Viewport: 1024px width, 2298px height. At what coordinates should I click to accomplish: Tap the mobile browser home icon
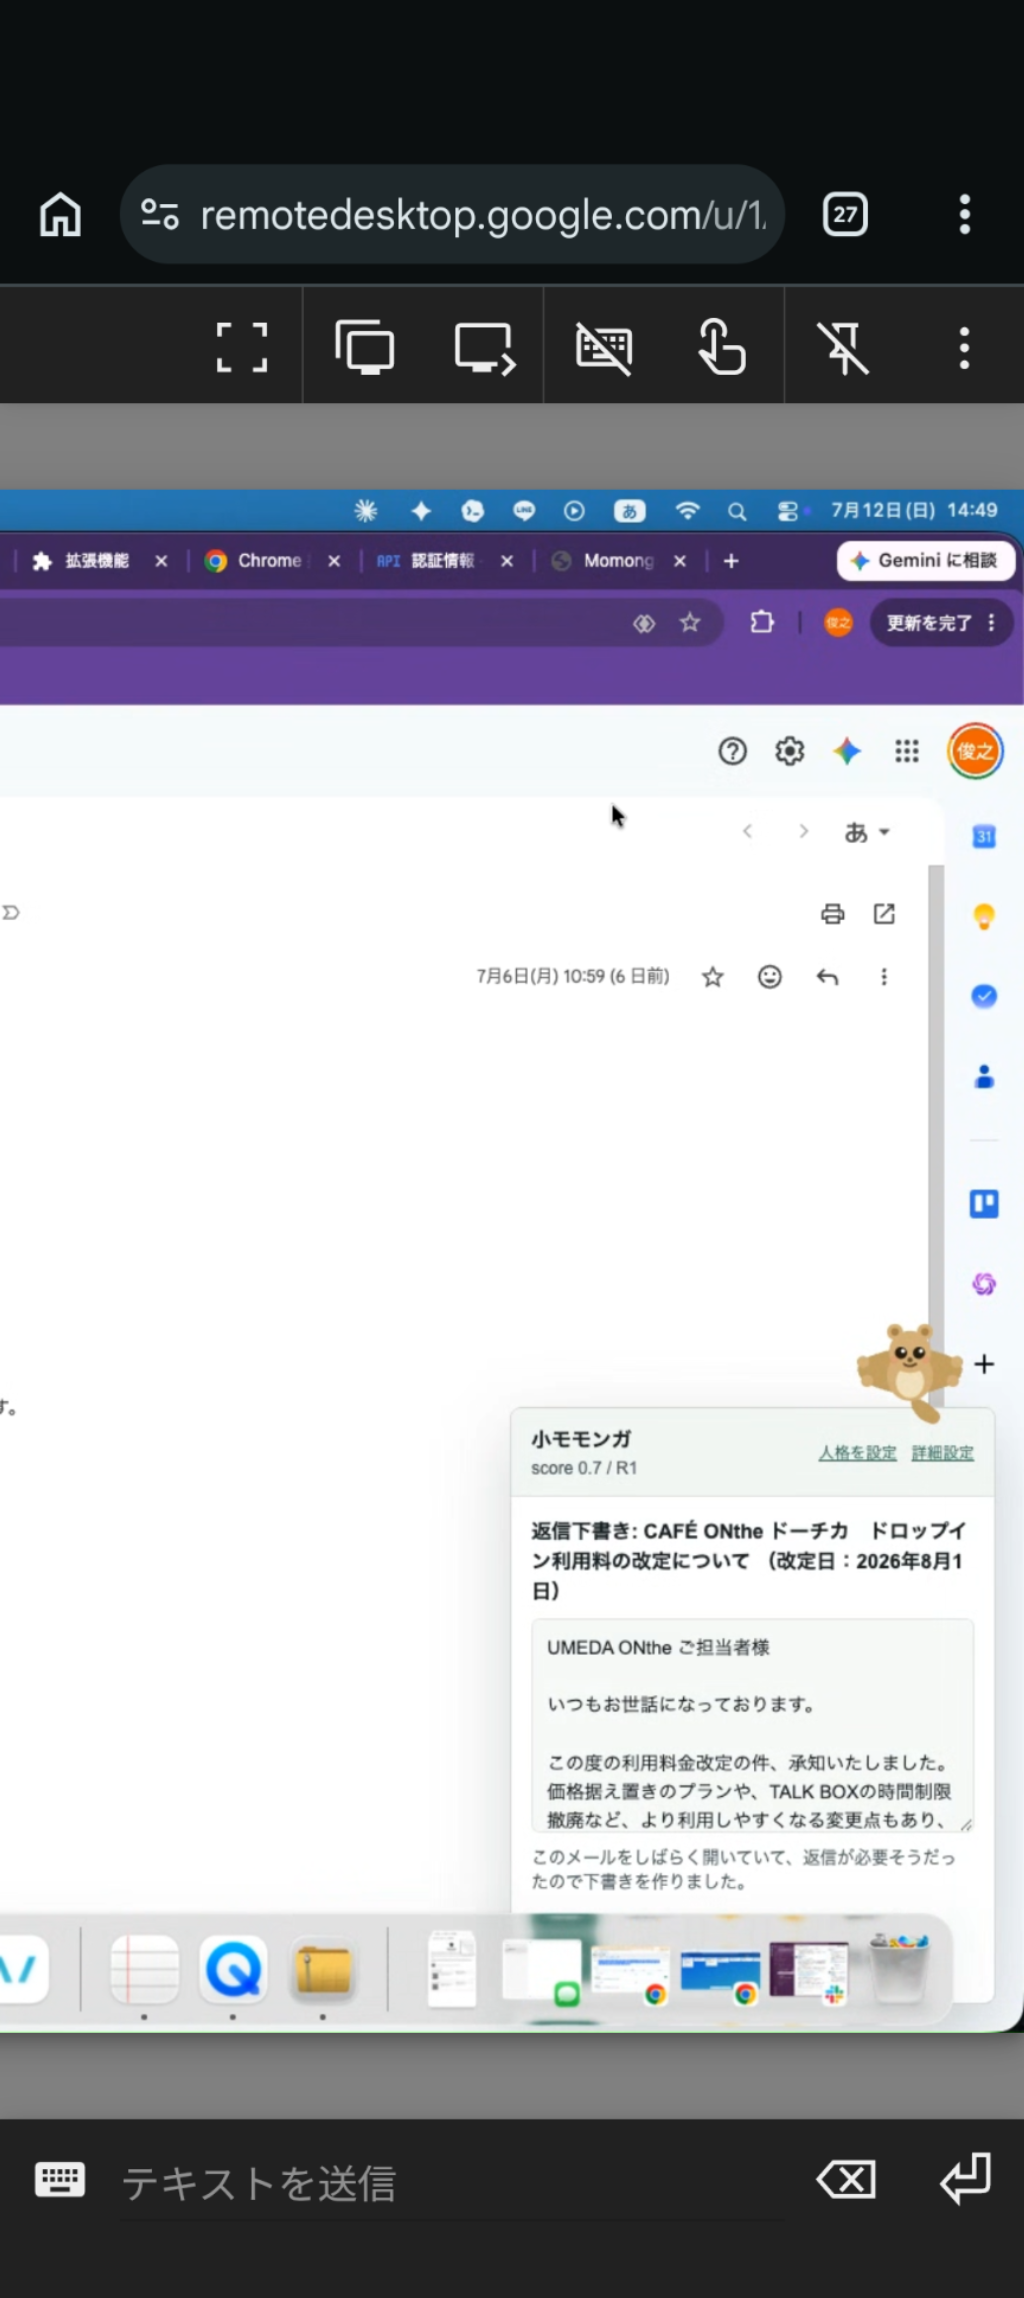pyautogui.click(x=60, y=215)
